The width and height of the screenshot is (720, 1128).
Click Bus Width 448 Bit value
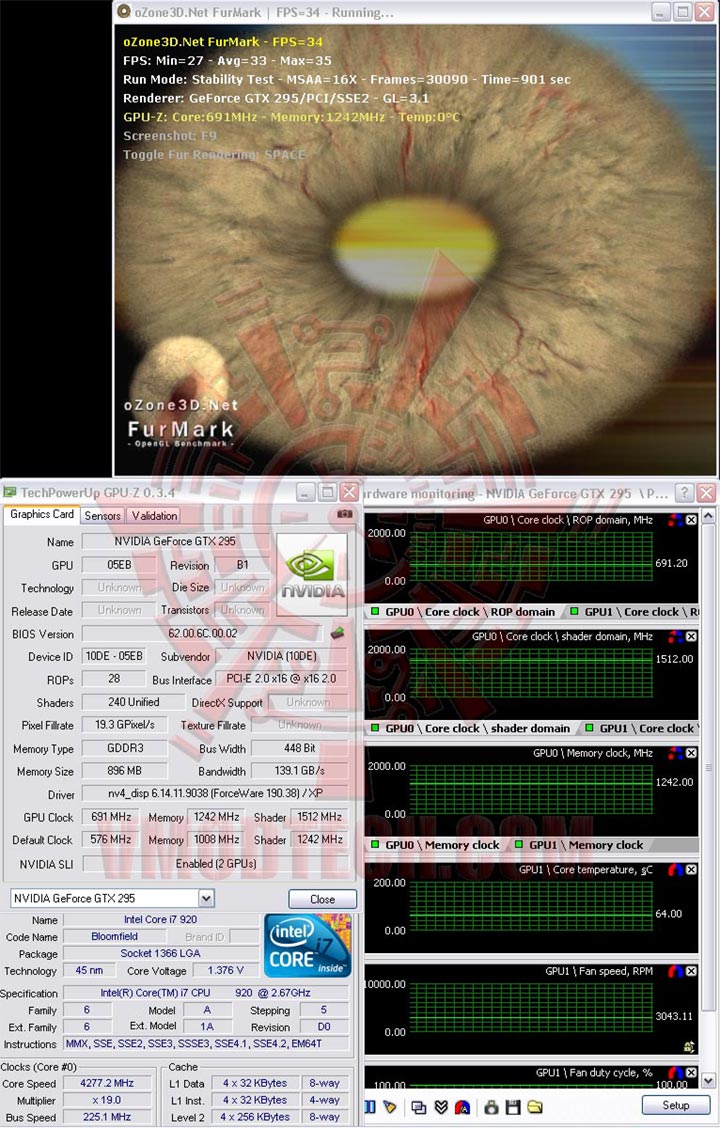point(300,748)
